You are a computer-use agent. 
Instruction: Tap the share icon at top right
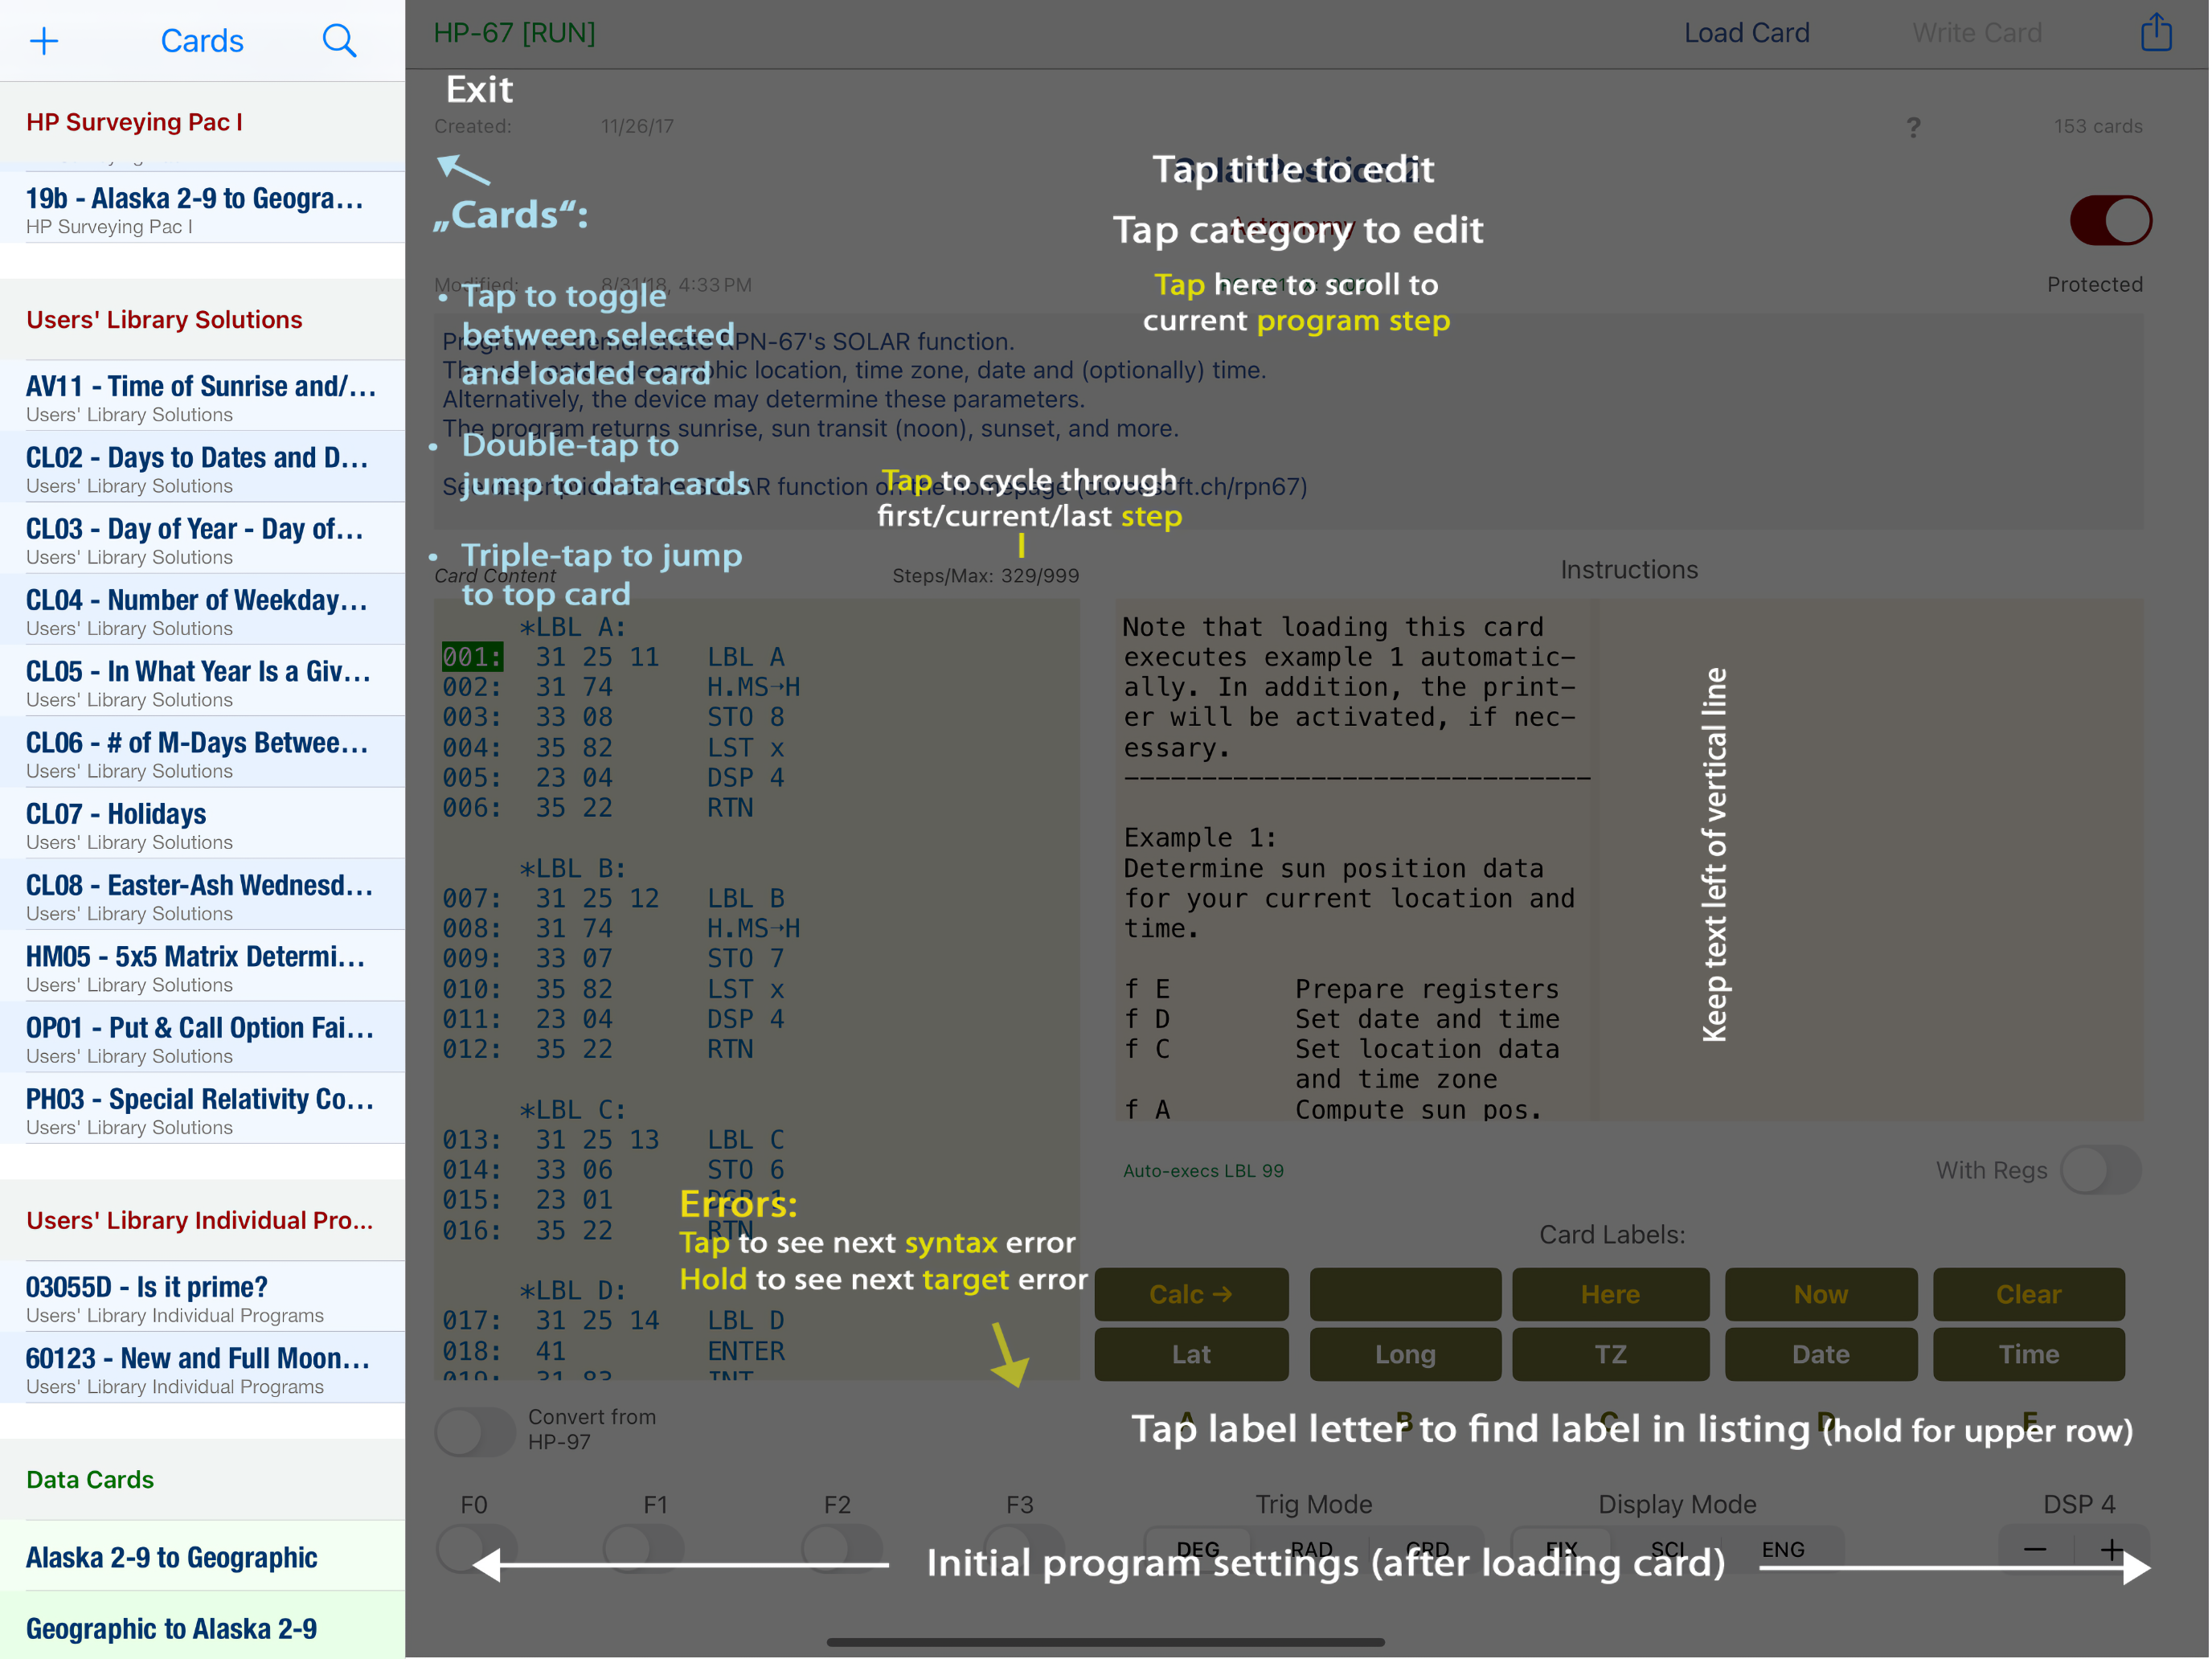click(2156, 33)
